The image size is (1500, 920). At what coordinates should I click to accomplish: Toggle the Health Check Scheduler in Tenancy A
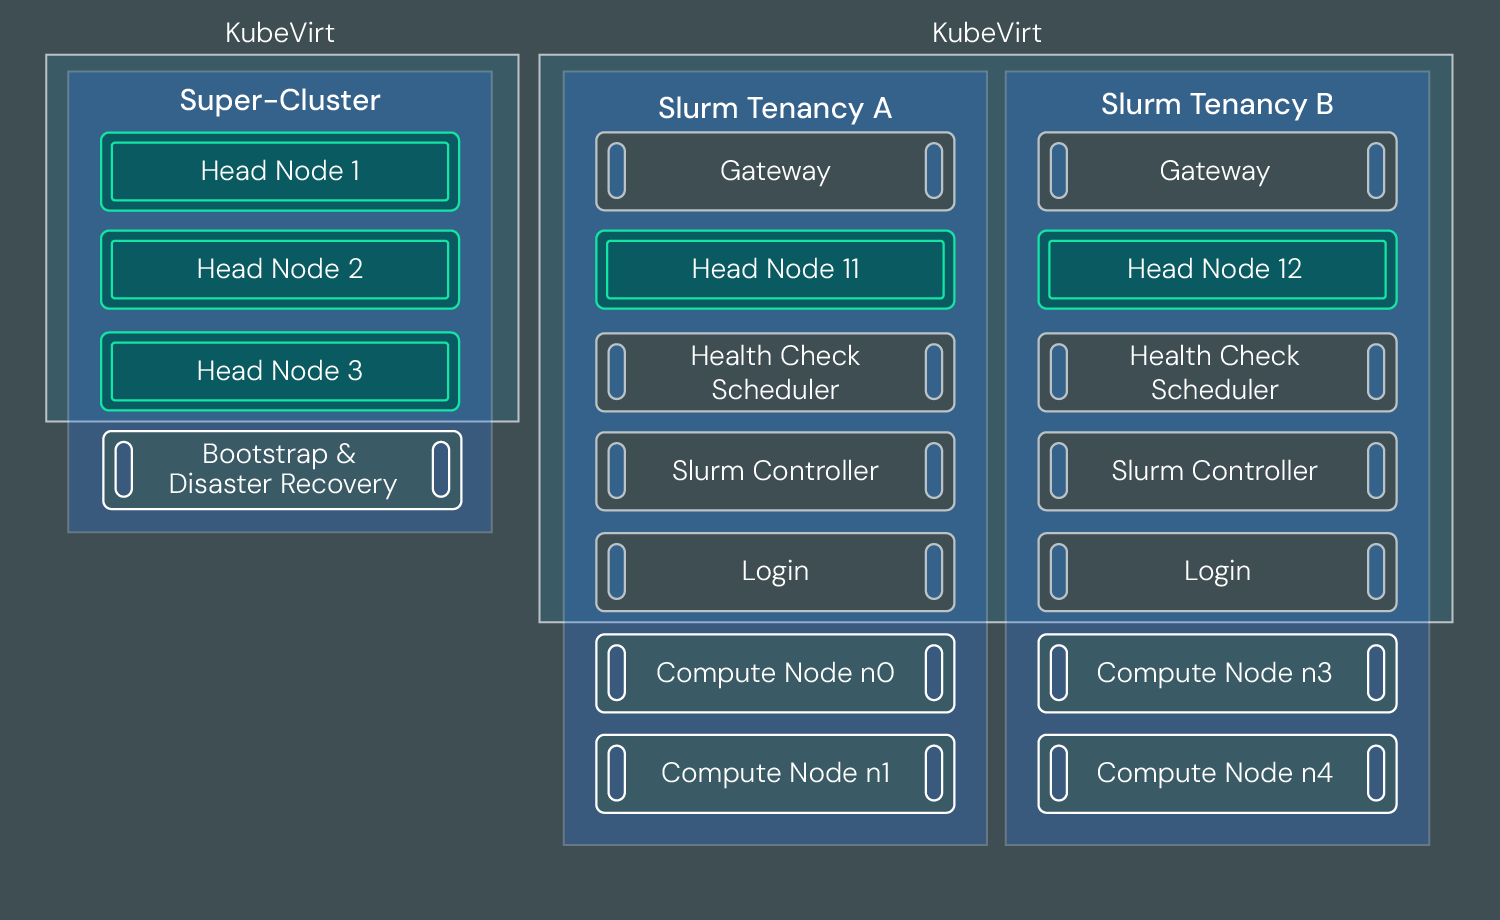coord(775,372)
